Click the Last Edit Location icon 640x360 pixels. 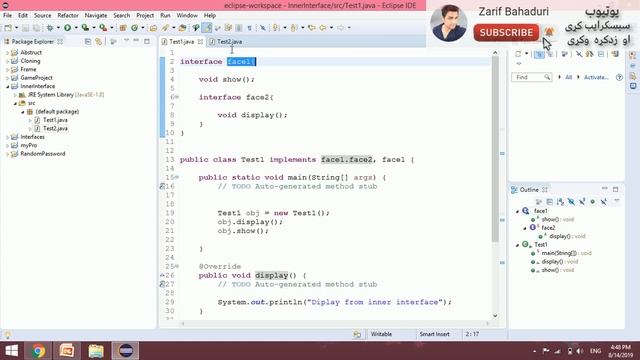click(312, 28)
